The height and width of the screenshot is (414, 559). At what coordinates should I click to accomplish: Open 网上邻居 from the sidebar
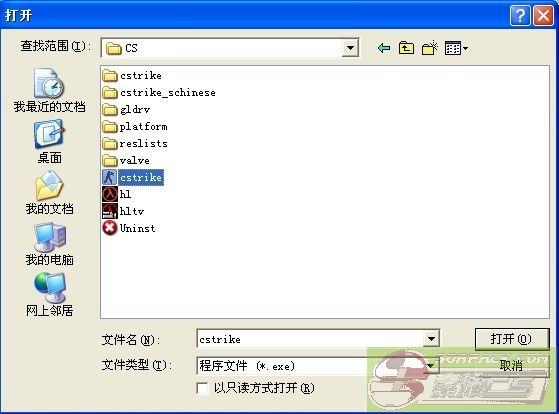(49, 295)
